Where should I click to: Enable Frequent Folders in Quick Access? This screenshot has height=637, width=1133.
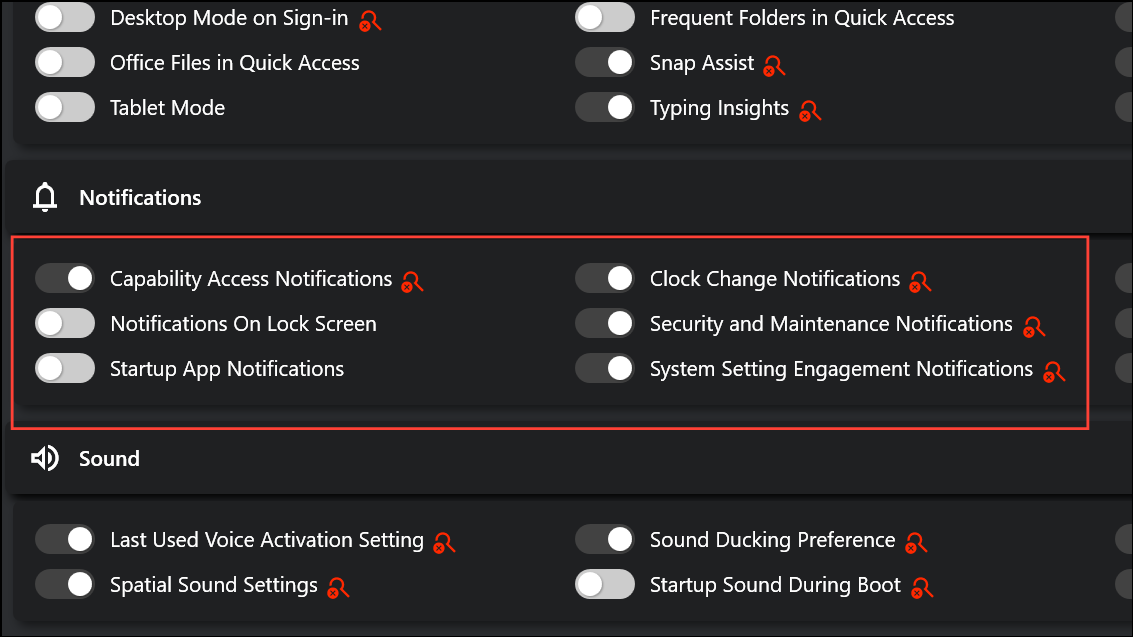pyautogui.click(x=605, y=18)
